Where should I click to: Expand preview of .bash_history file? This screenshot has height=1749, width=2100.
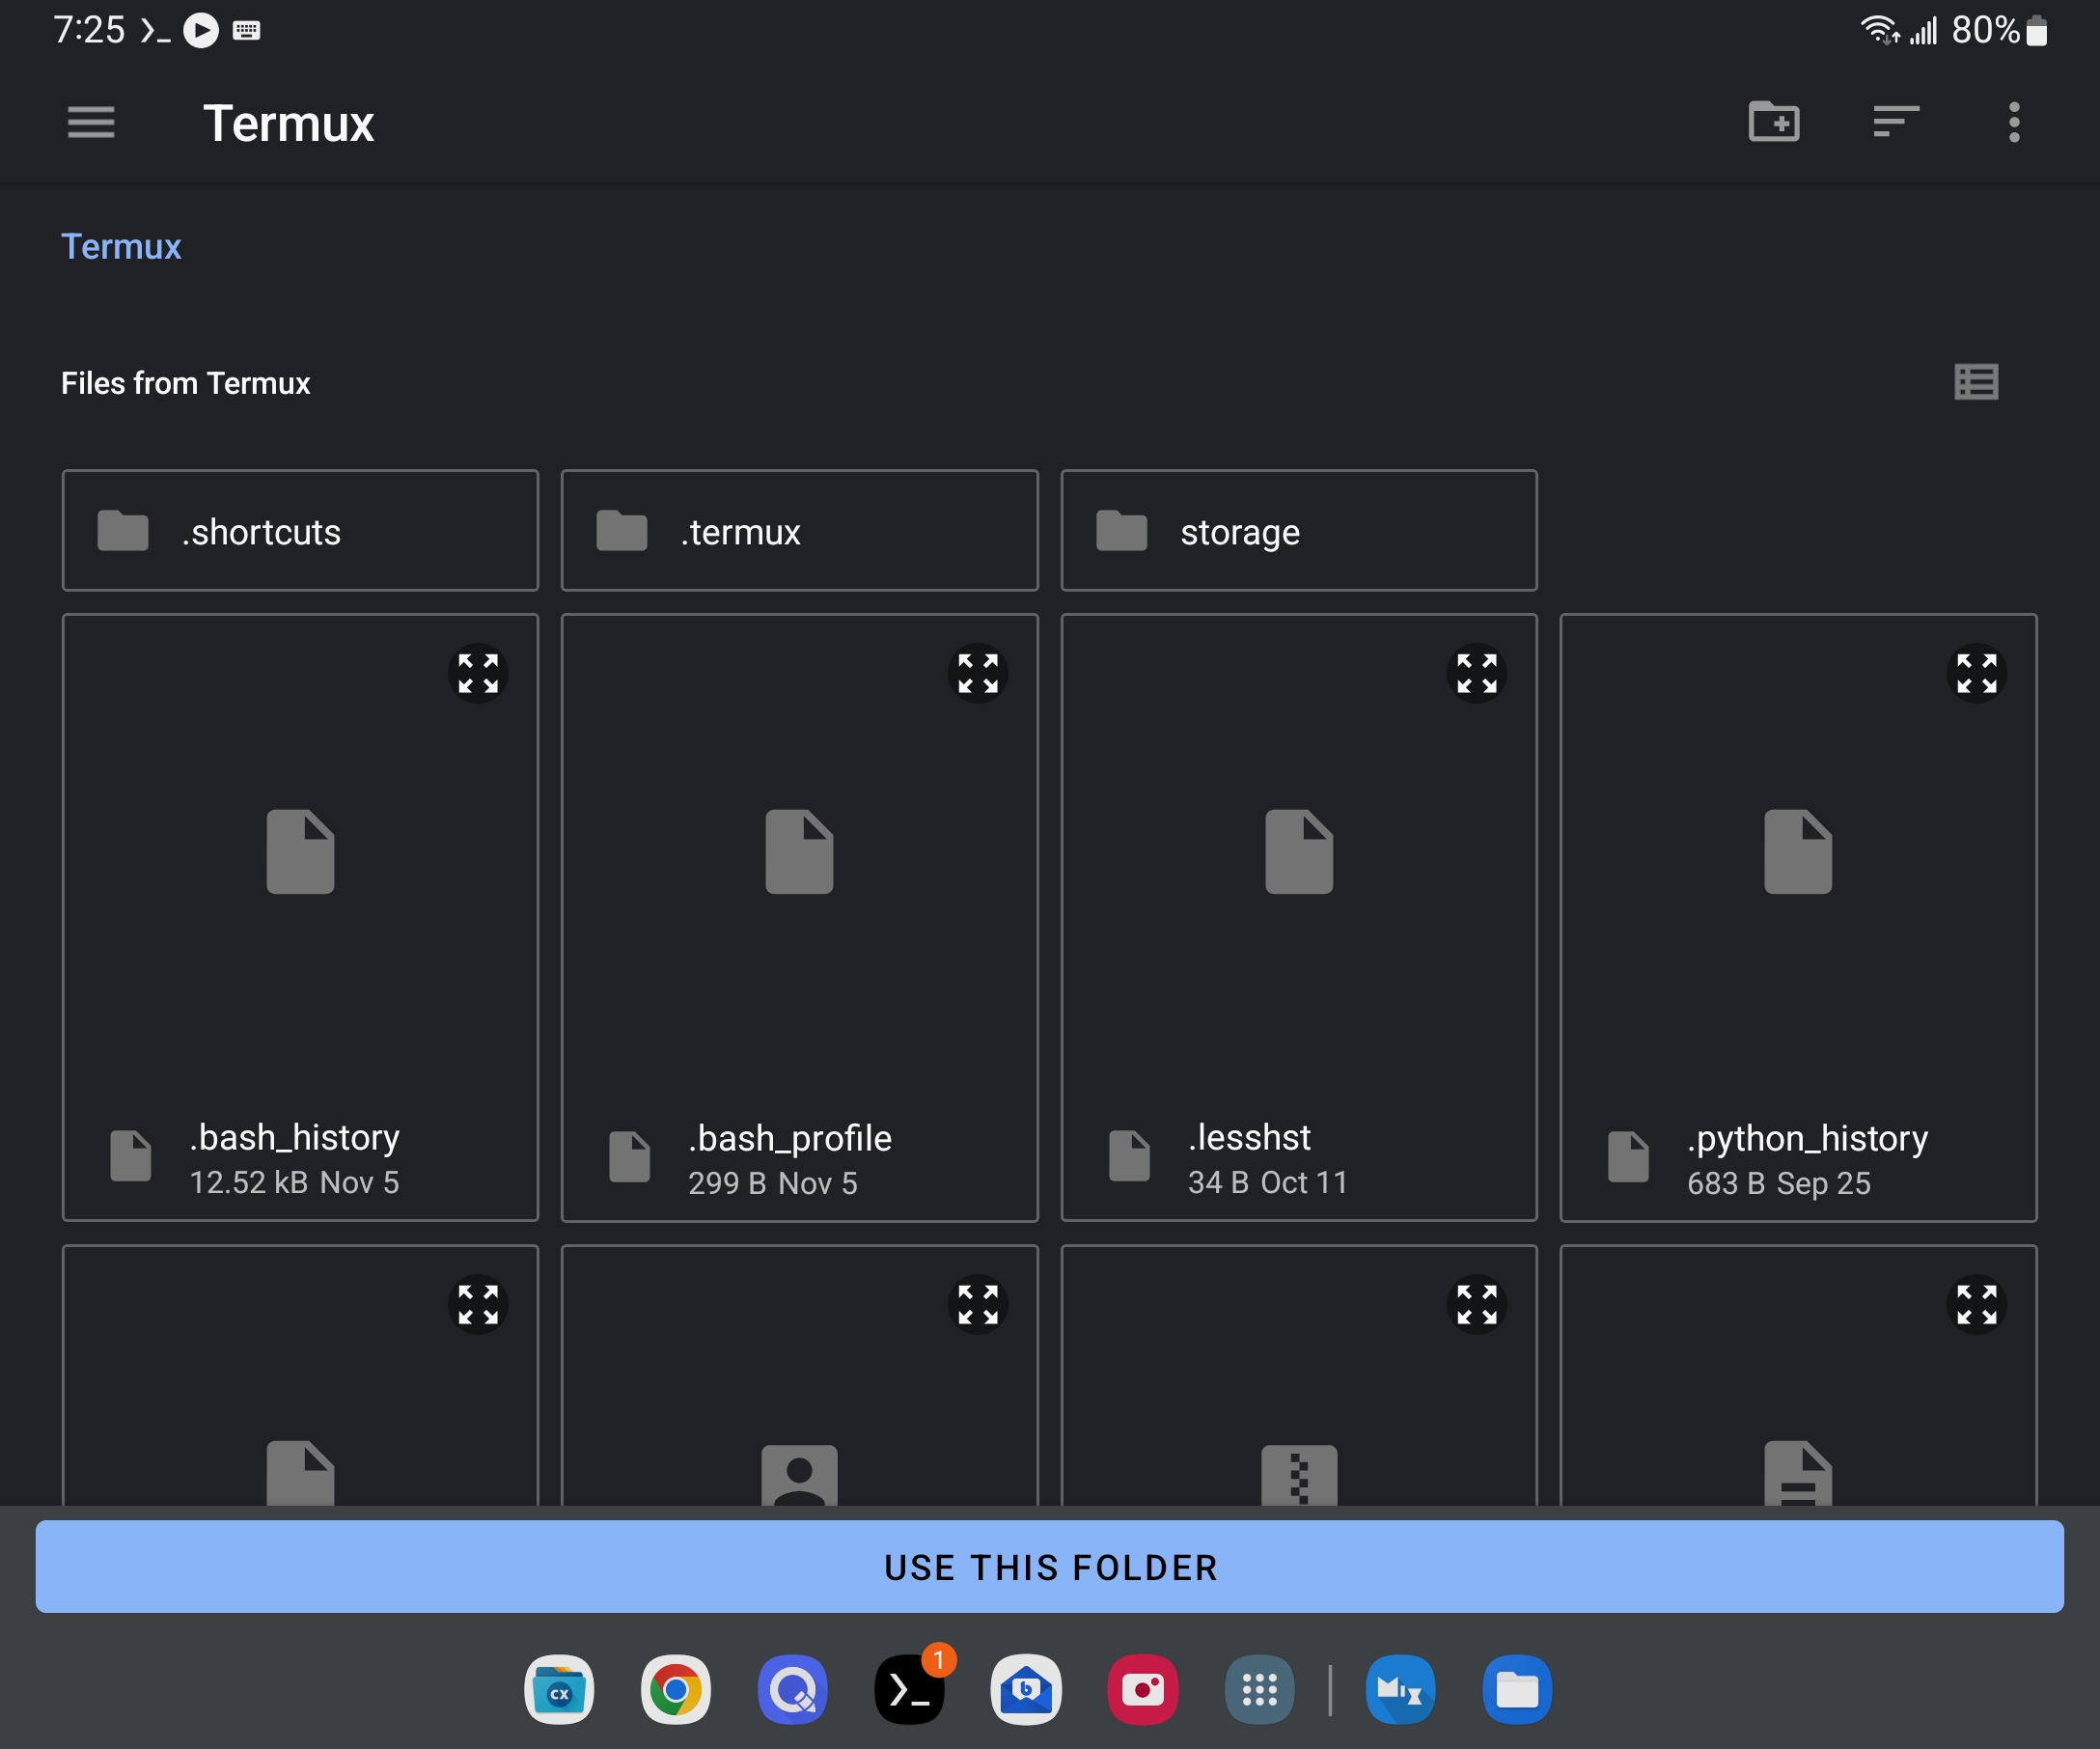(478, 673)
